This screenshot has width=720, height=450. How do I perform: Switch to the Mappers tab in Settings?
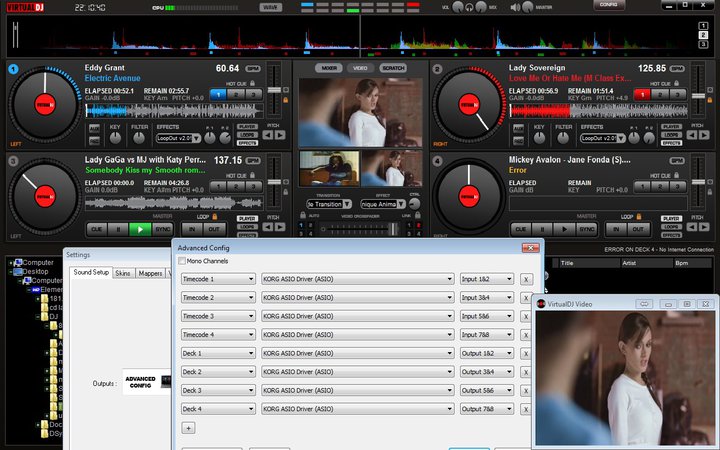pyautogui.click(x=150, y=273)
